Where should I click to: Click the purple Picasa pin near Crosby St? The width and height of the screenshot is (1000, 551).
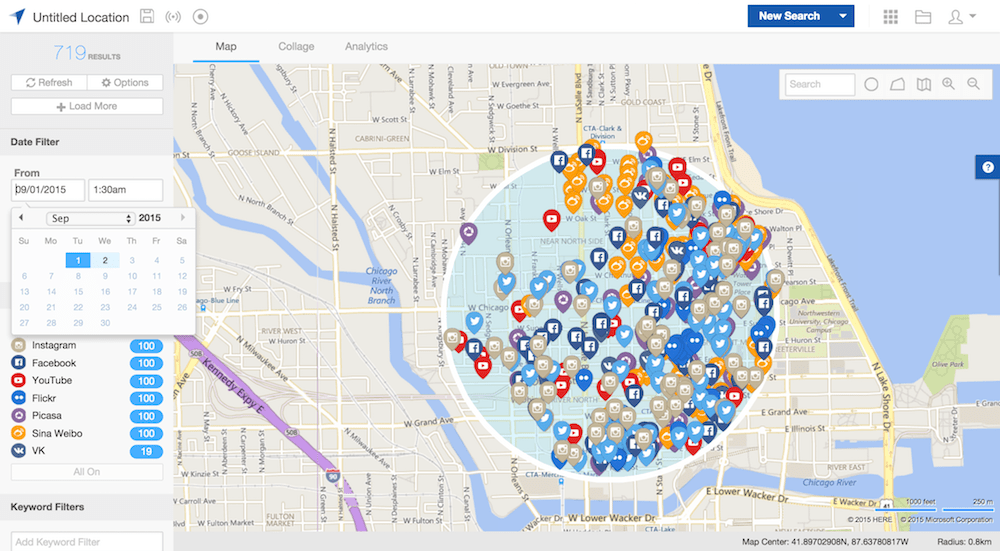point(469,232)
